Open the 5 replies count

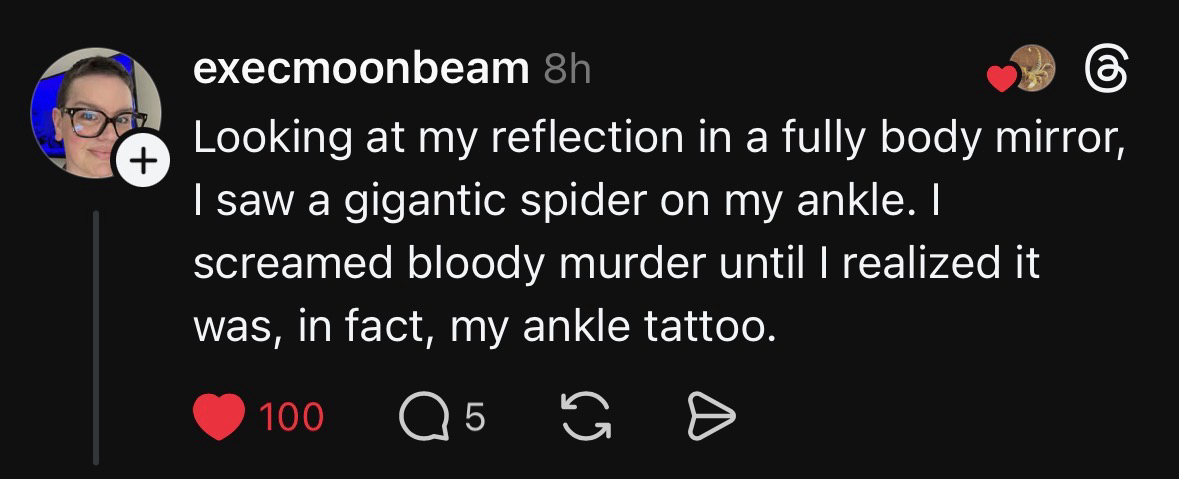[x=475, y=417]
